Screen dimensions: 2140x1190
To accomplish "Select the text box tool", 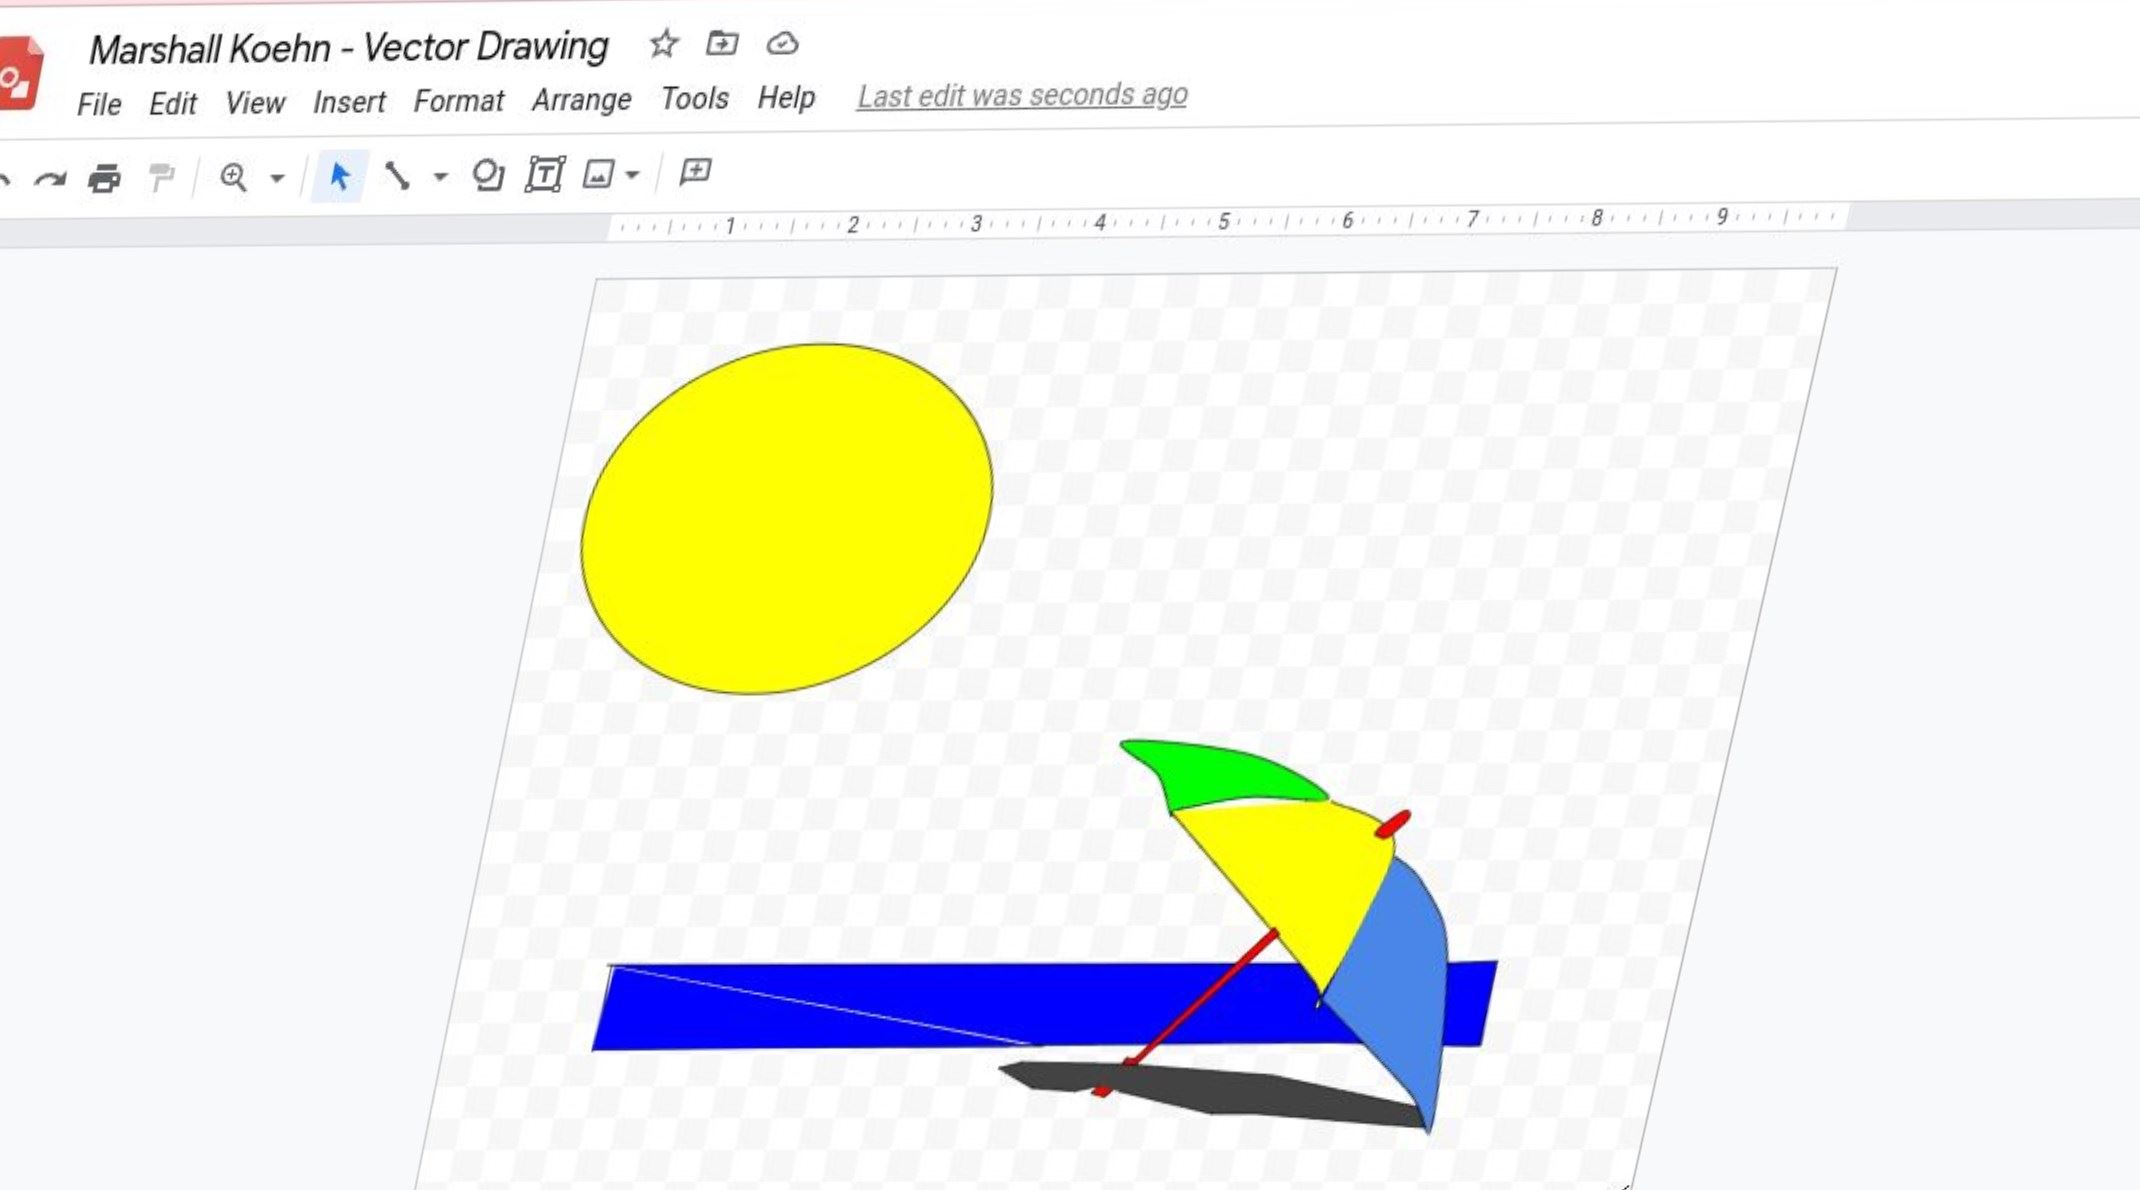I will coord(545,175).
